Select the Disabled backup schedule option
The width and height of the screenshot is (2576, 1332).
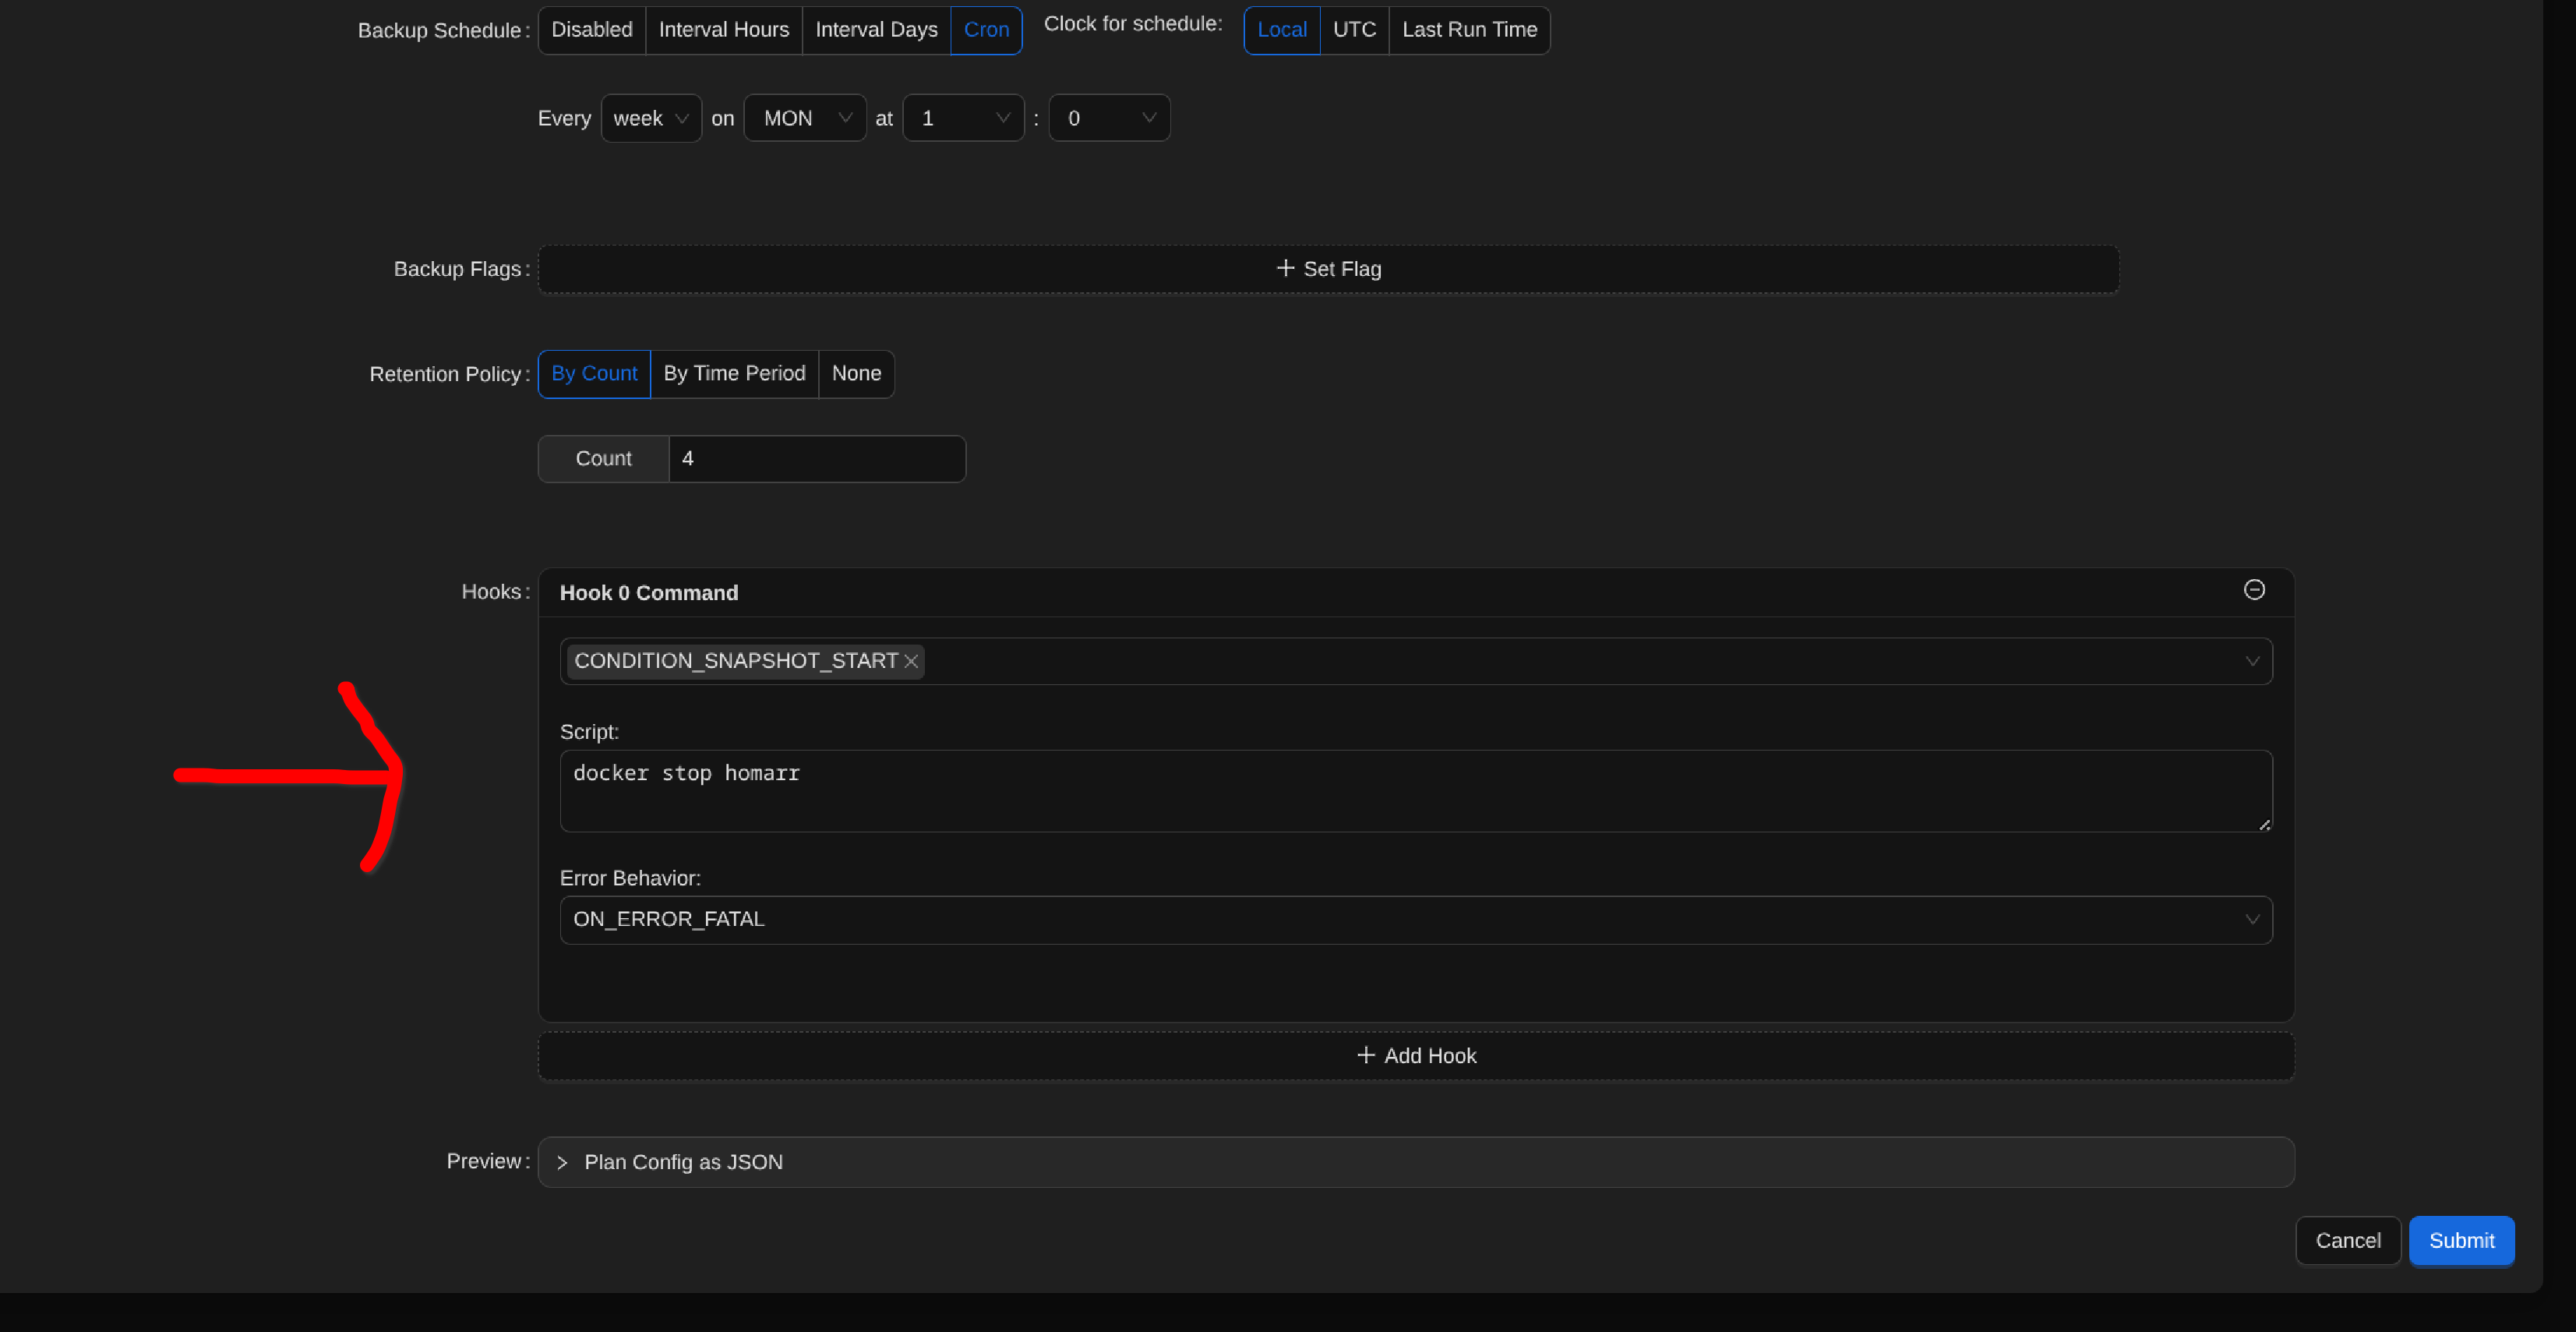592,30
